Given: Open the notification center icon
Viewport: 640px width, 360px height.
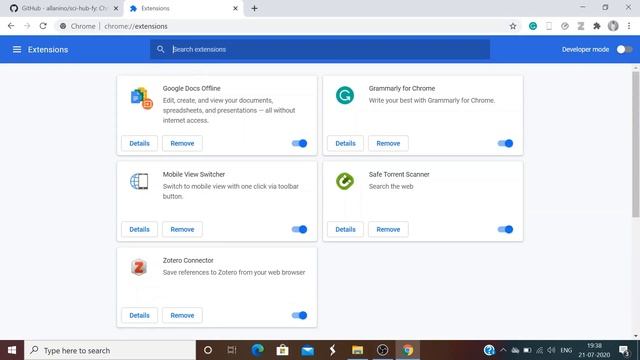Looking at the screenshot, I should pyautogui.click(x=624, y=350).
